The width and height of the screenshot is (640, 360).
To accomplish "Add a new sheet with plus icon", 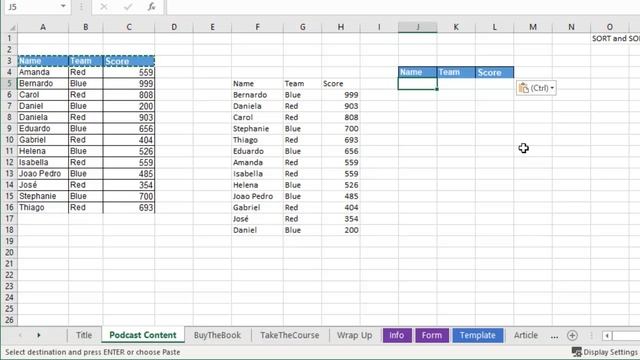I will click(572, 336).
